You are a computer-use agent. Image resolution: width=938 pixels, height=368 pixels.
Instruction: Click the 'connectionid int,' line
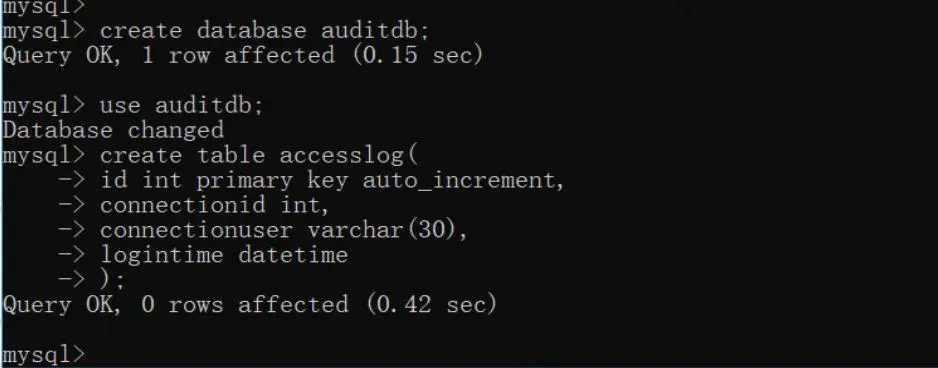coord(215,205)
